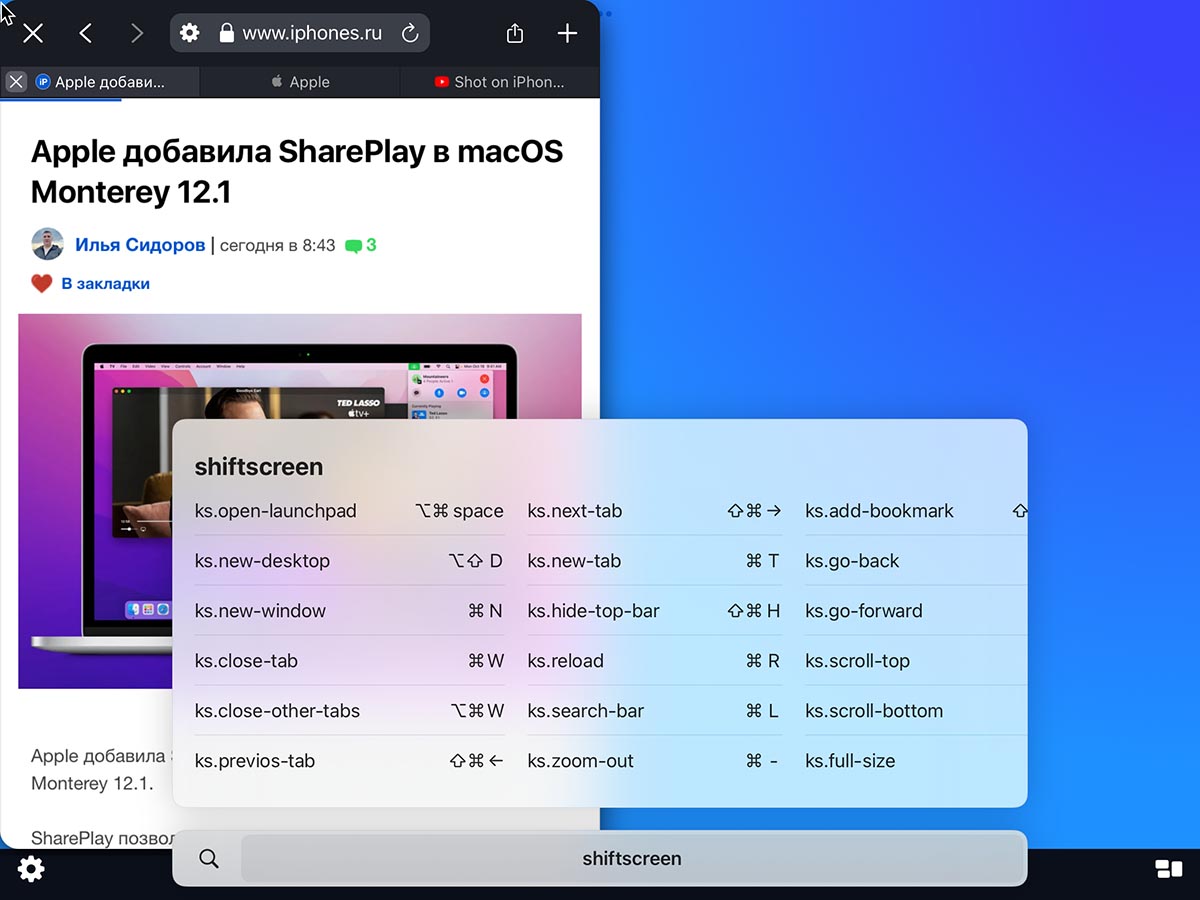This screenshot has width=1200, height=900.
Task: Click the shiftscreen heading in shortcuts panel
Action: (259, 467)
